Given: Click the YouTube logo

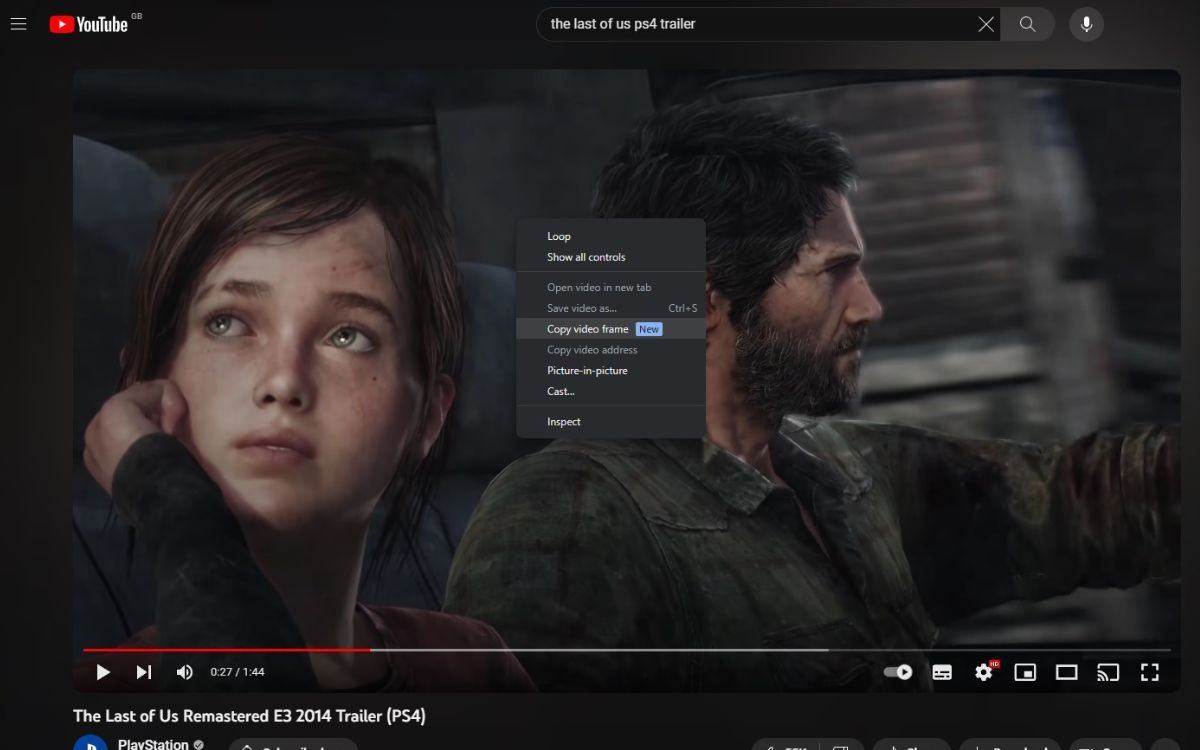Looking at the screenshot, I should (x=89, y=24).
